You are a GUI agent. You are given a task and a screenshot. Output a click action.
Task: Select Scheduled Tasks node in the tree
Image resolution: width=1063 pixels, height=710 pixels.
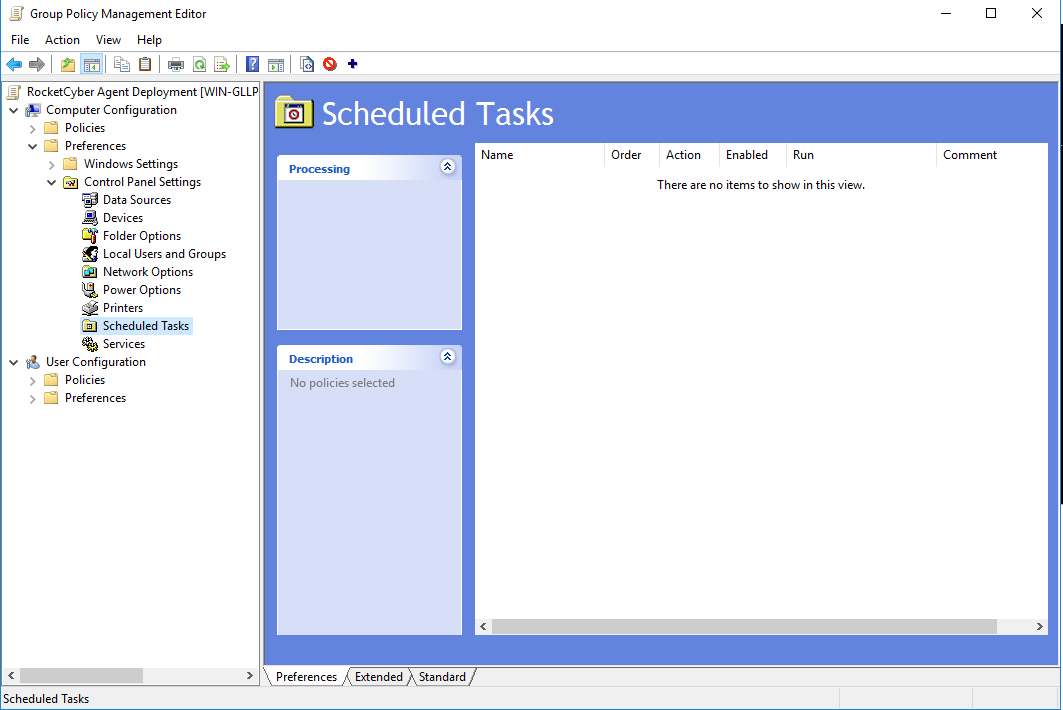point(146,326)
